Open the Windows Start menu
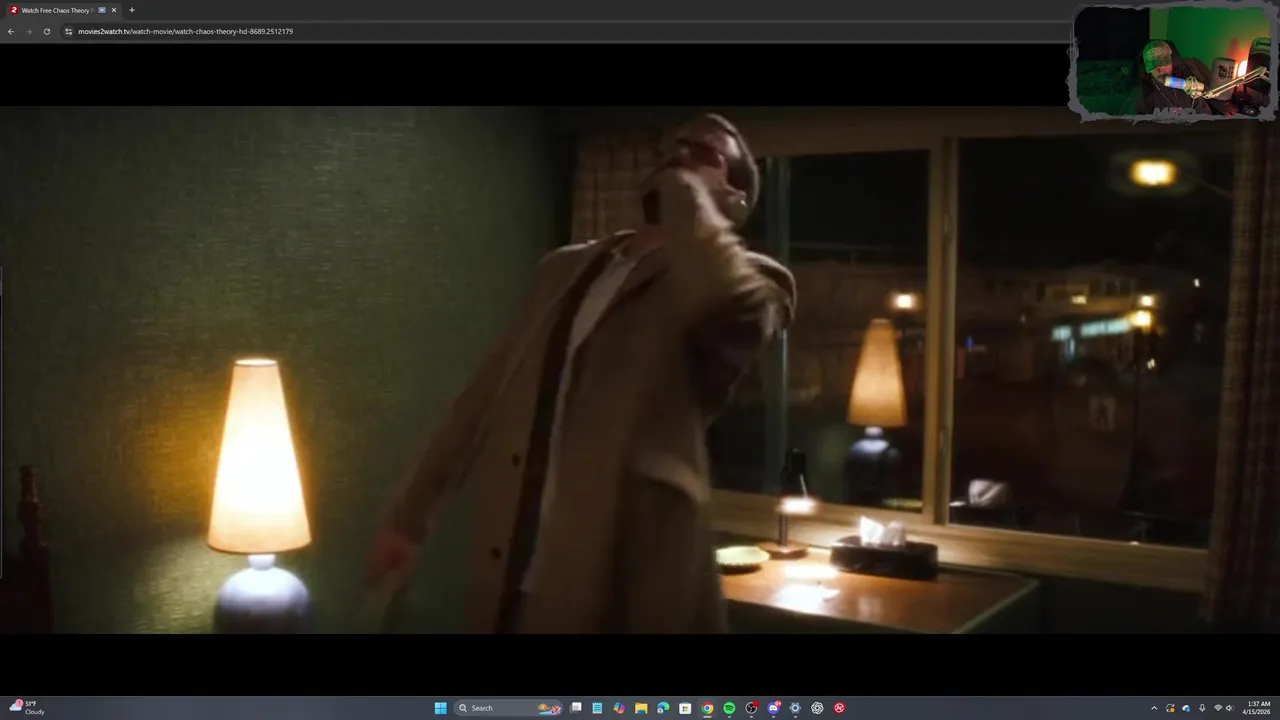This screenshot has width=1280, height=720. click(x=440, y=708)
